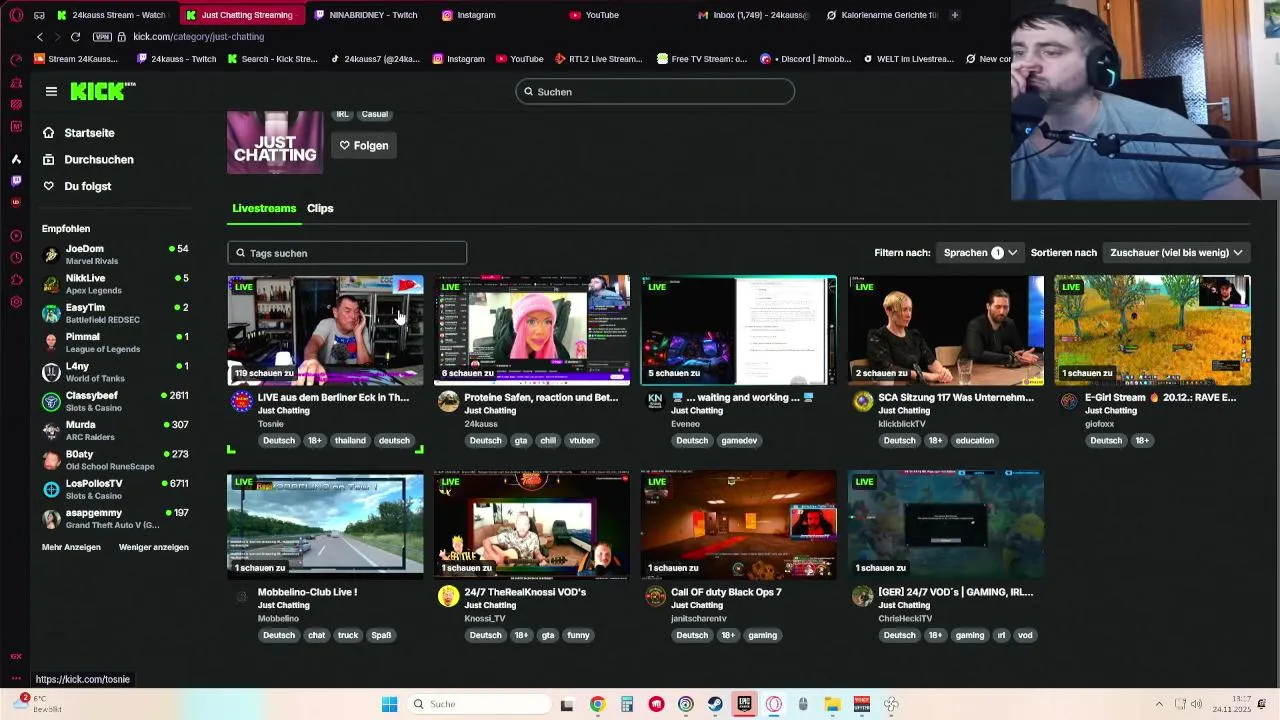Click the education tag under klickblickTV
This screenshot has width=1280, height=720.
974,440
